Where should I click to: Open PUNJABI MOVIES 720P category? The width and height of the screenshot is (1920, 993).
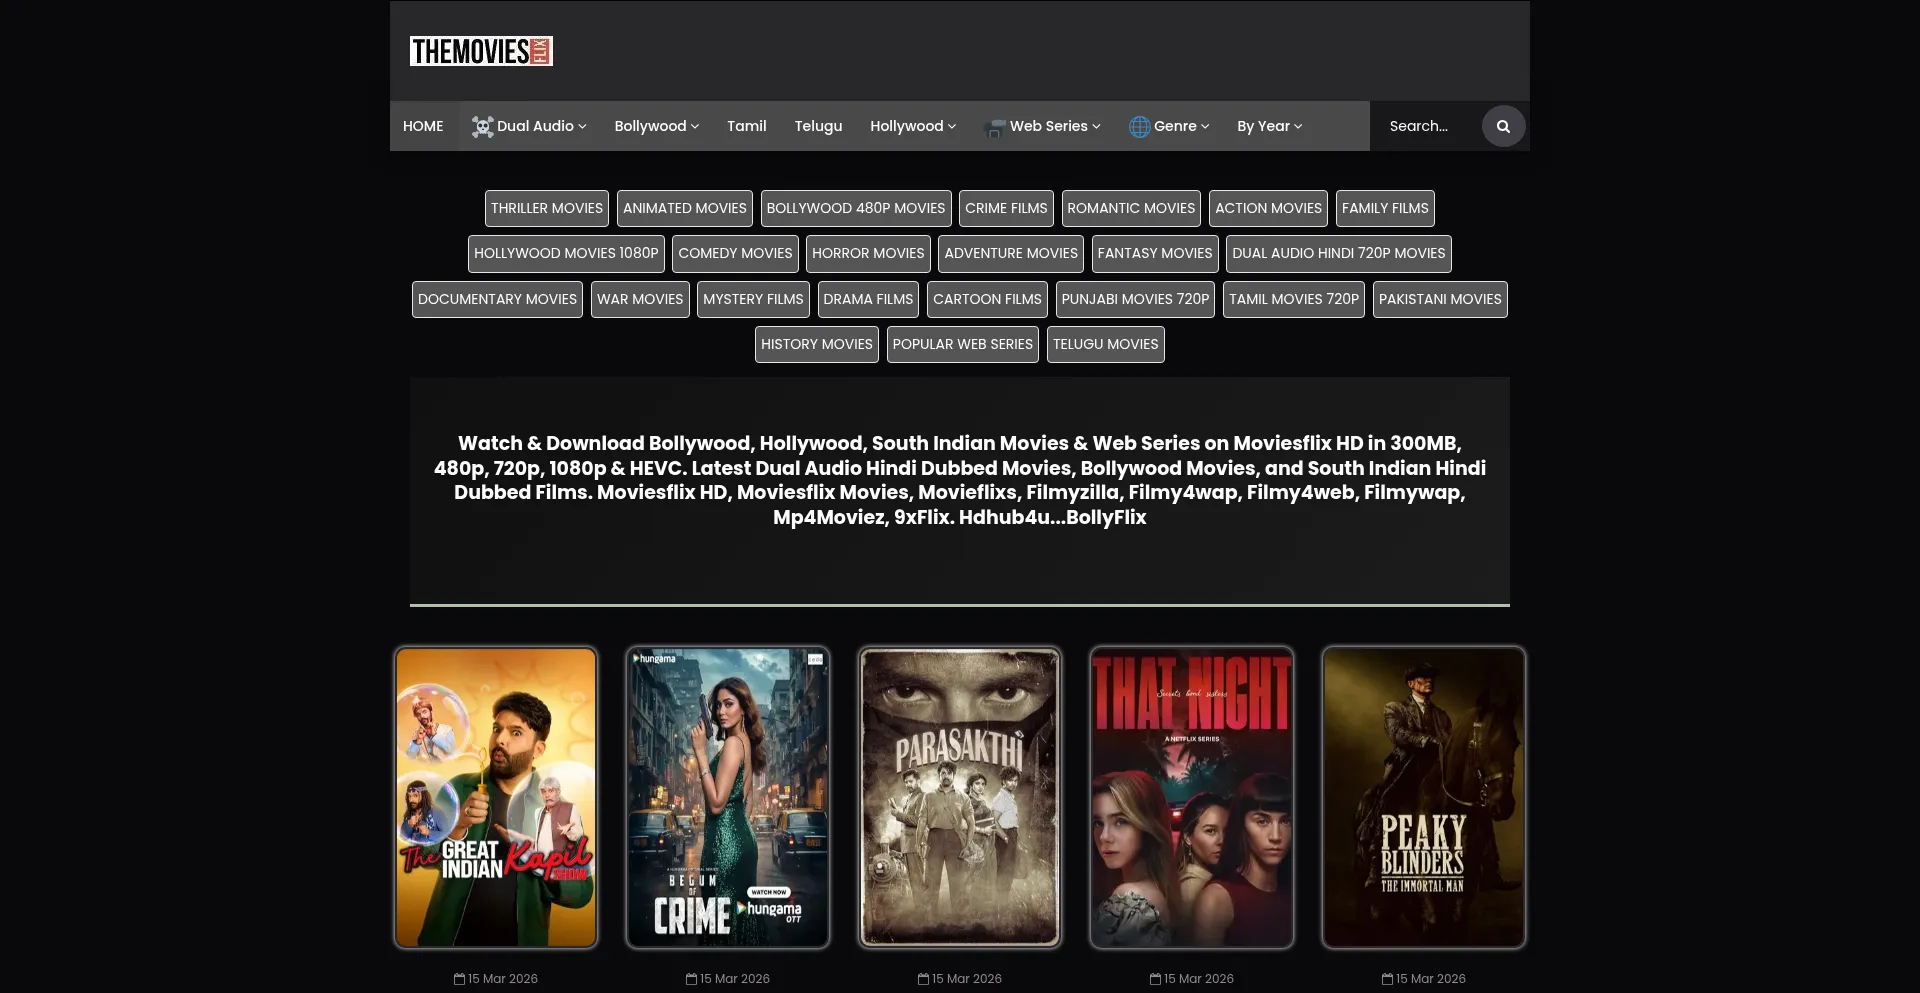(1135, 299)
